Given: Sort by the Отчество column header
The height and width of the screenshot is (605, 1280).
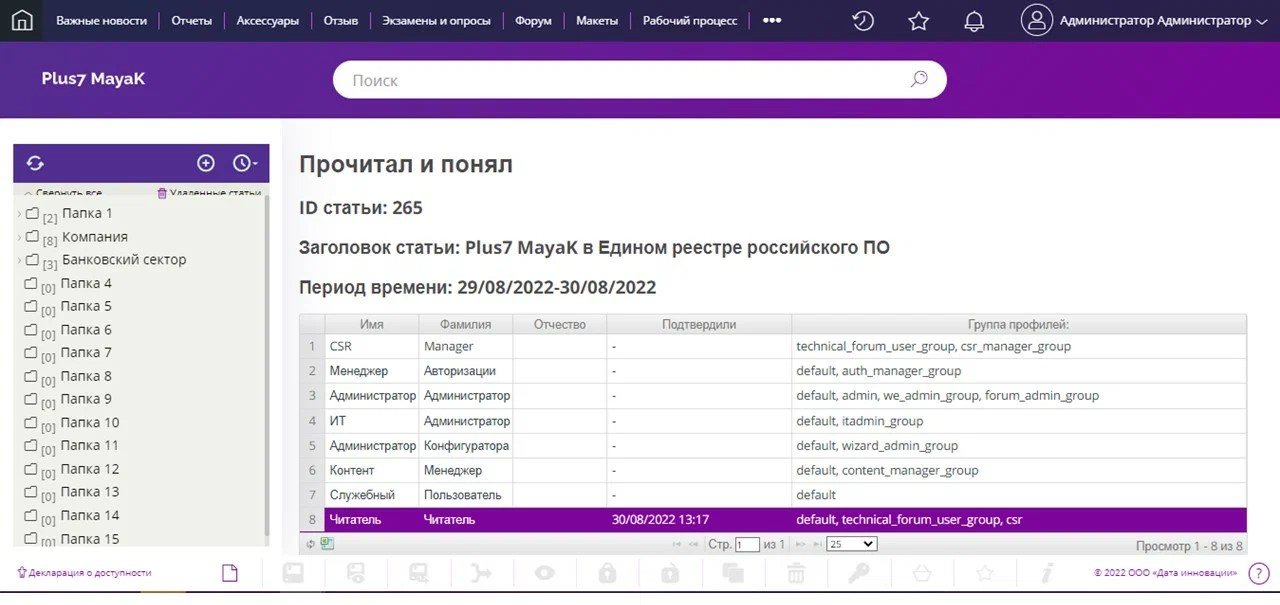Looking at the screenshot, I should (x=560, y=324).
